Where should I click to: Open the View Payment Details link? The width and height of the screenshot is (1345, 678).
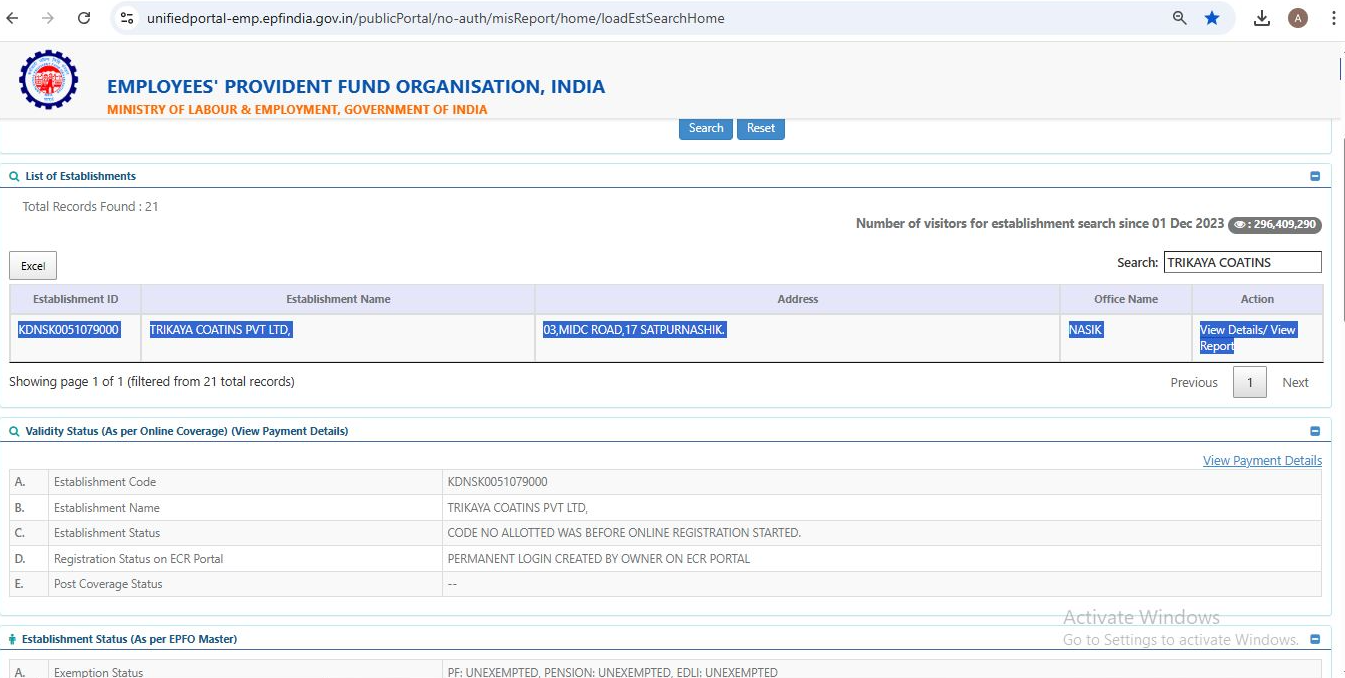[x=1262, y=461]
